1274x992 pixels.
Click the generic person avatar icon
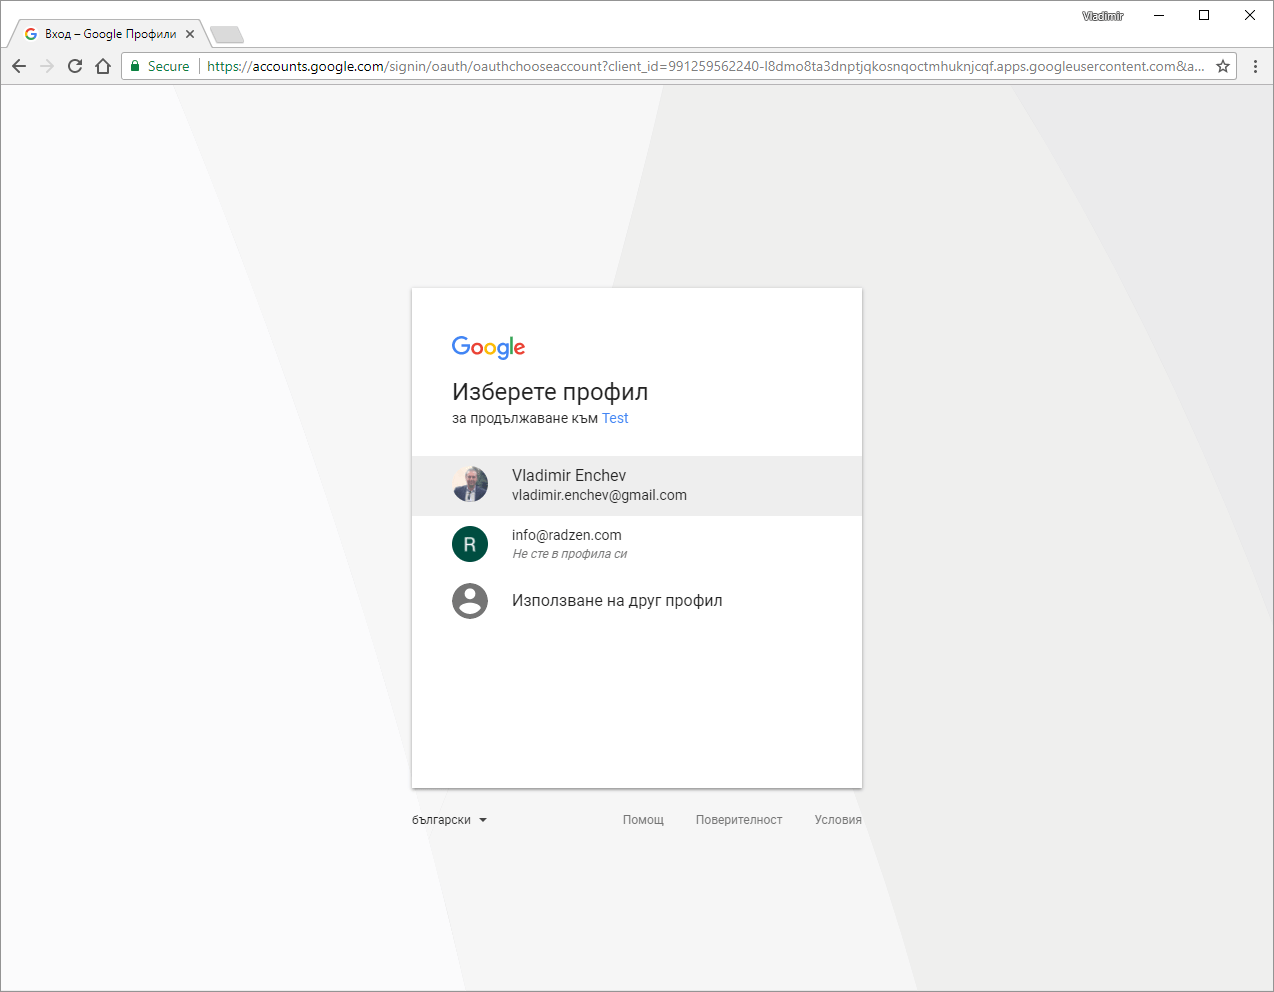(x=470, y=601)
